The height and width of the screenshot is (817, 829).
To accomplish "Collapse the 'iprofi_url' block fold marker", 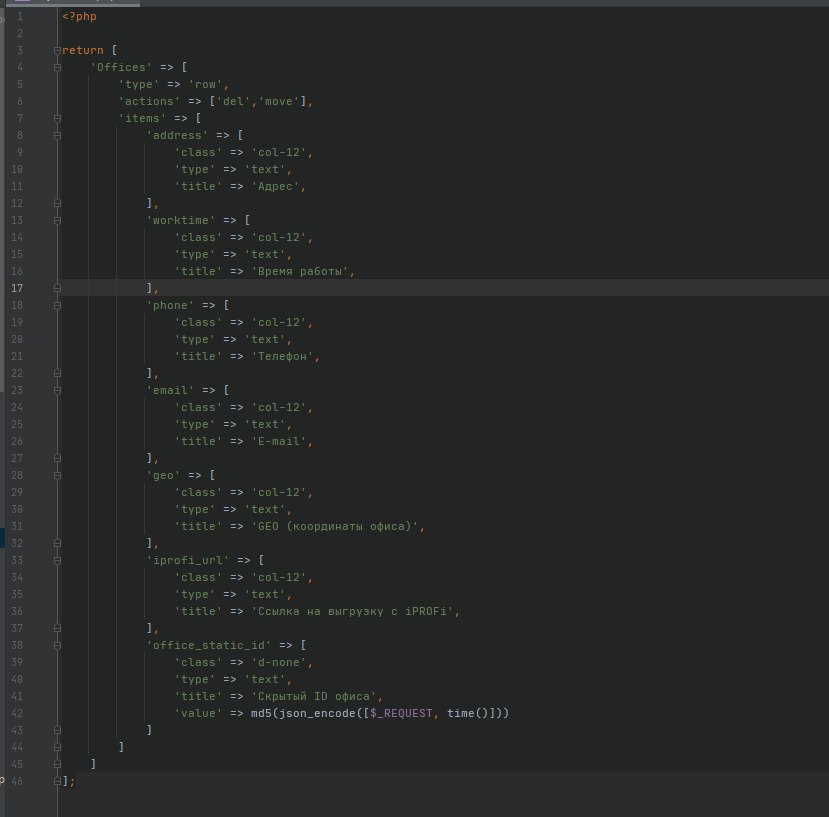I will click(57, 560).
